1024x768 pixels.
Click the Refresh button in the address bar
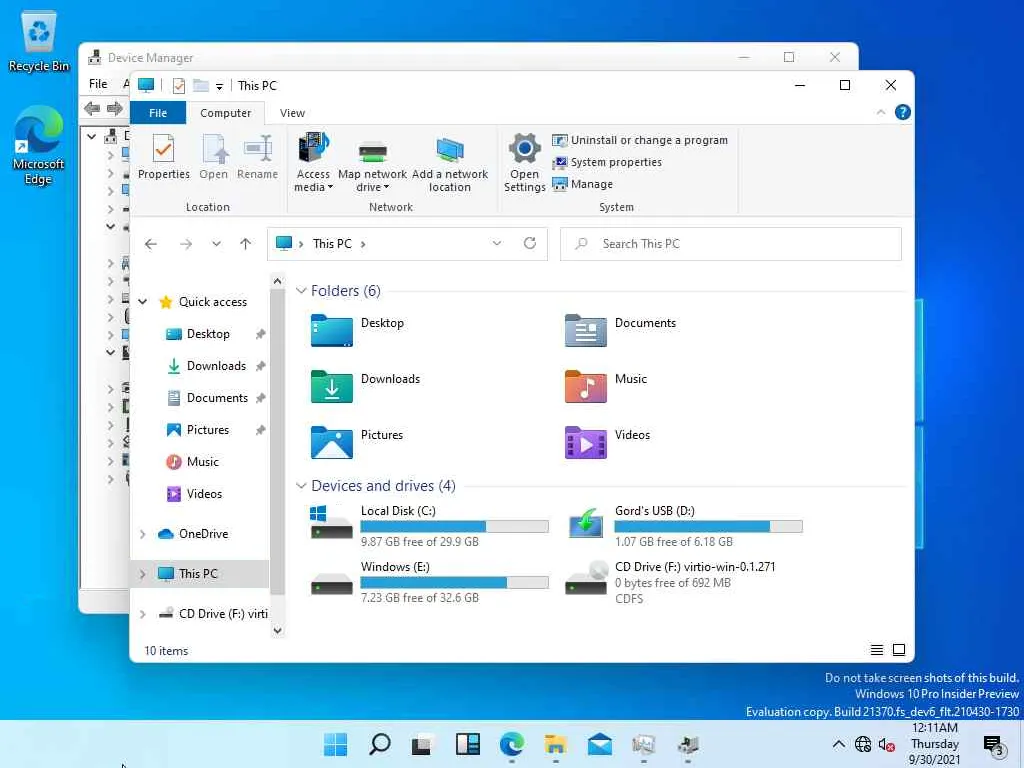pos(530,244)
